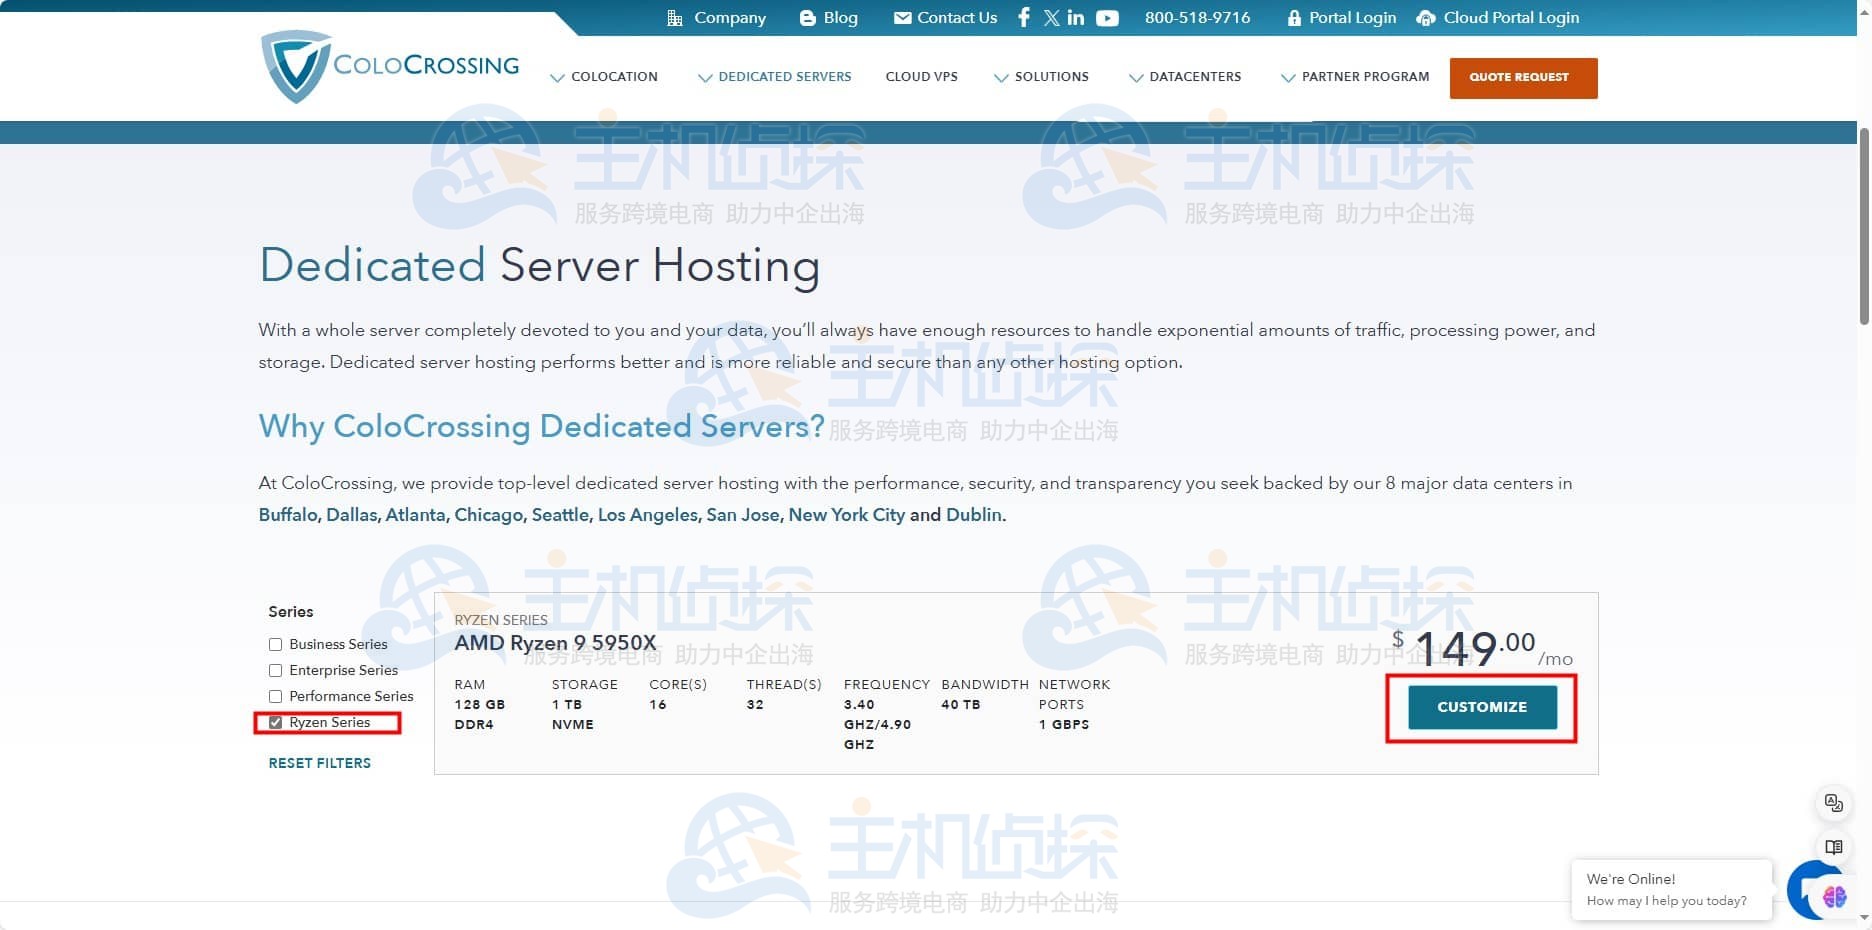Click the Customize button
The width and height of the screenshot is (1872, 930).
(1482, 707)
